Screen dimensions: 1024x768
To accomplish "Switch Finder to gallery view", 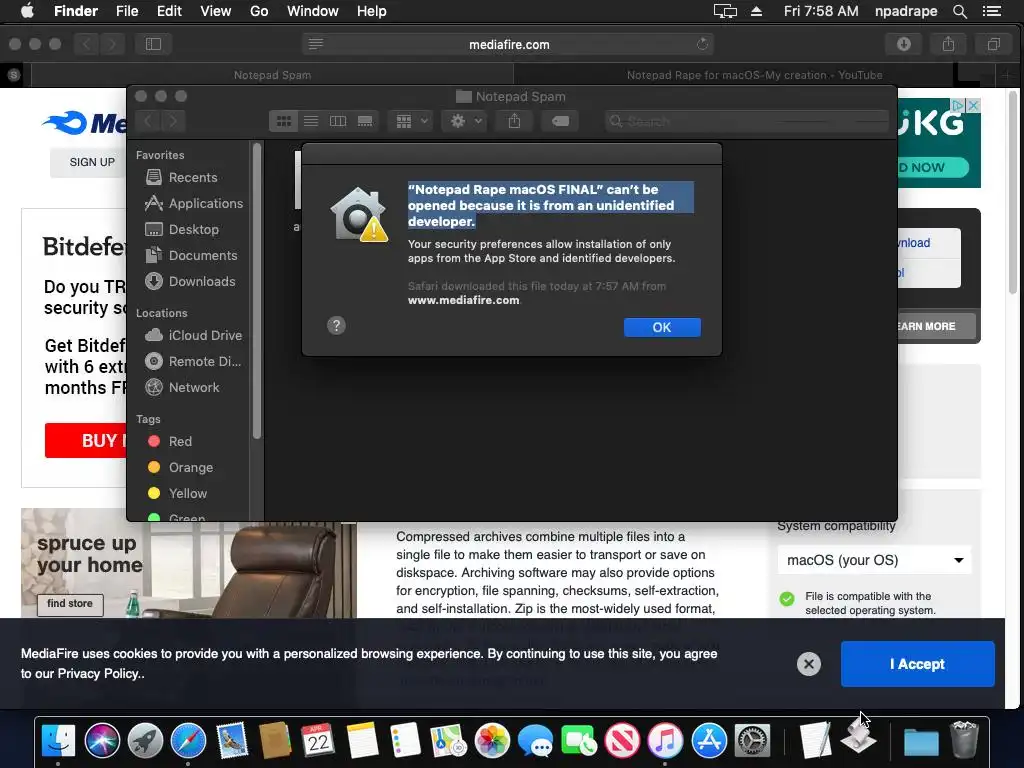I will [365, 121].
